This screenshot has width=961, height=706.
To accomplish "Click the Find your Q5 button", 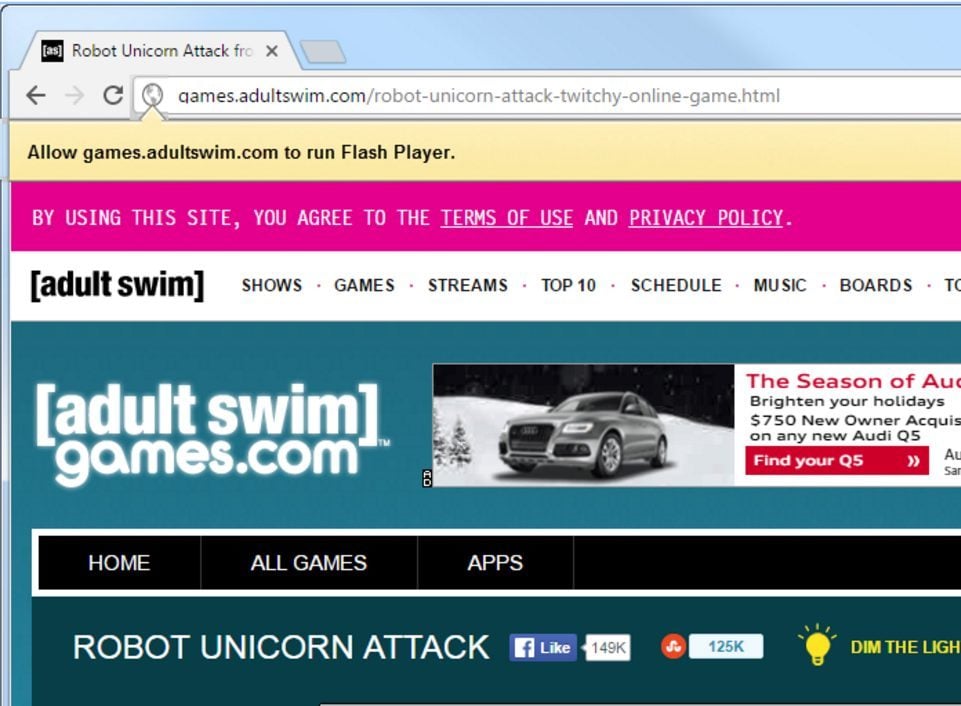I will click(x=837, y=461).
